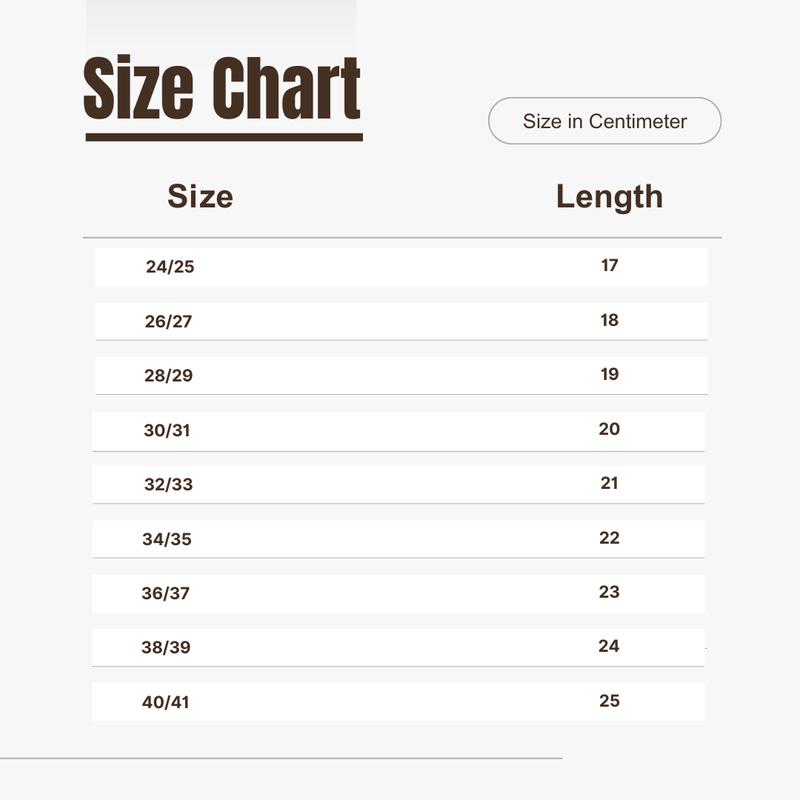The width and height of the screenshot is (800, 800).
Task: Click the 40/41 size entry
Action: (165, 702)
